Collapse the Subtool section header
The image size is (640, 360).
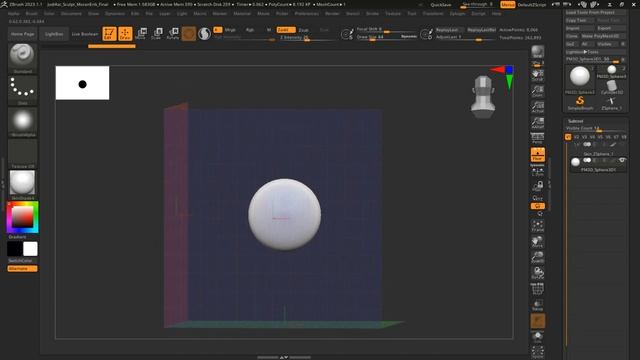tap(576, 121)
